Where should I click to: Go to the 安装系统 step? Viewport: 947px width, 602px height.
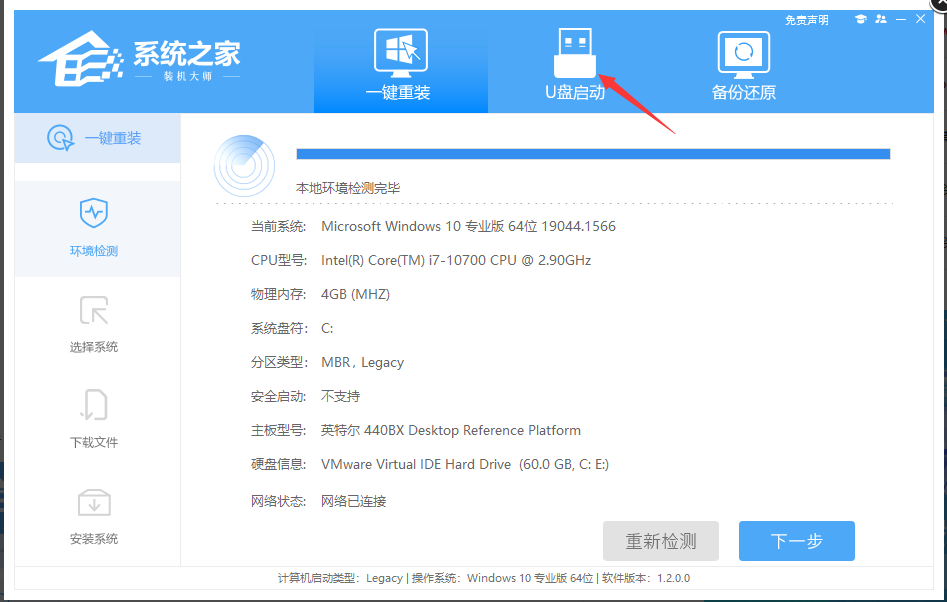pyautogui.click(x=94, y=516)
